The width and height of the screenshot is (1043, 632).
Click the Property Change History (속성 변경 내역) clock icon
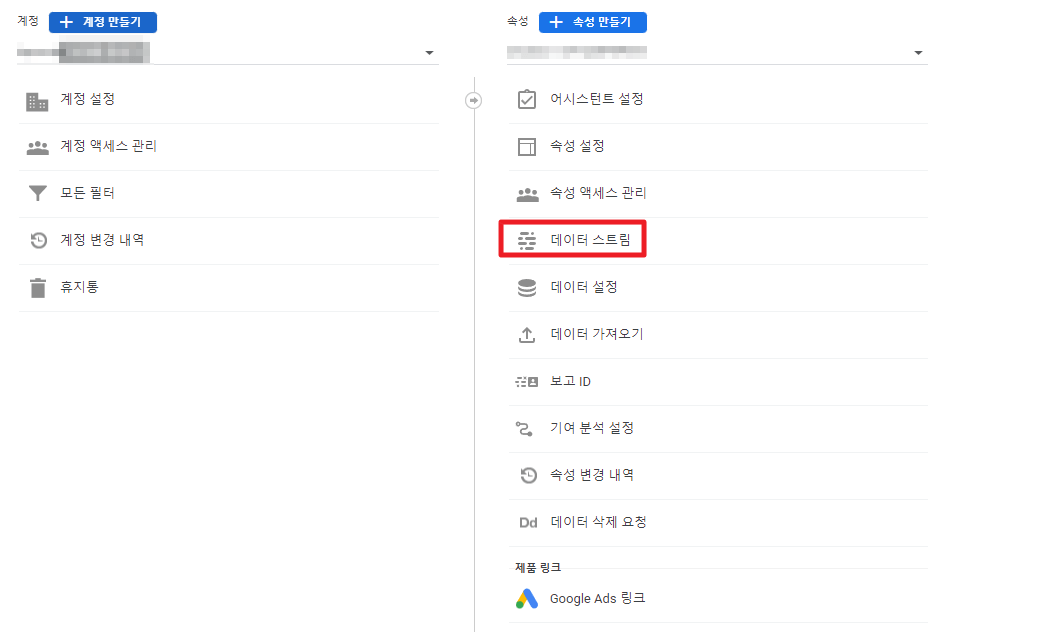pyautogui.click(x=528, y=475)
